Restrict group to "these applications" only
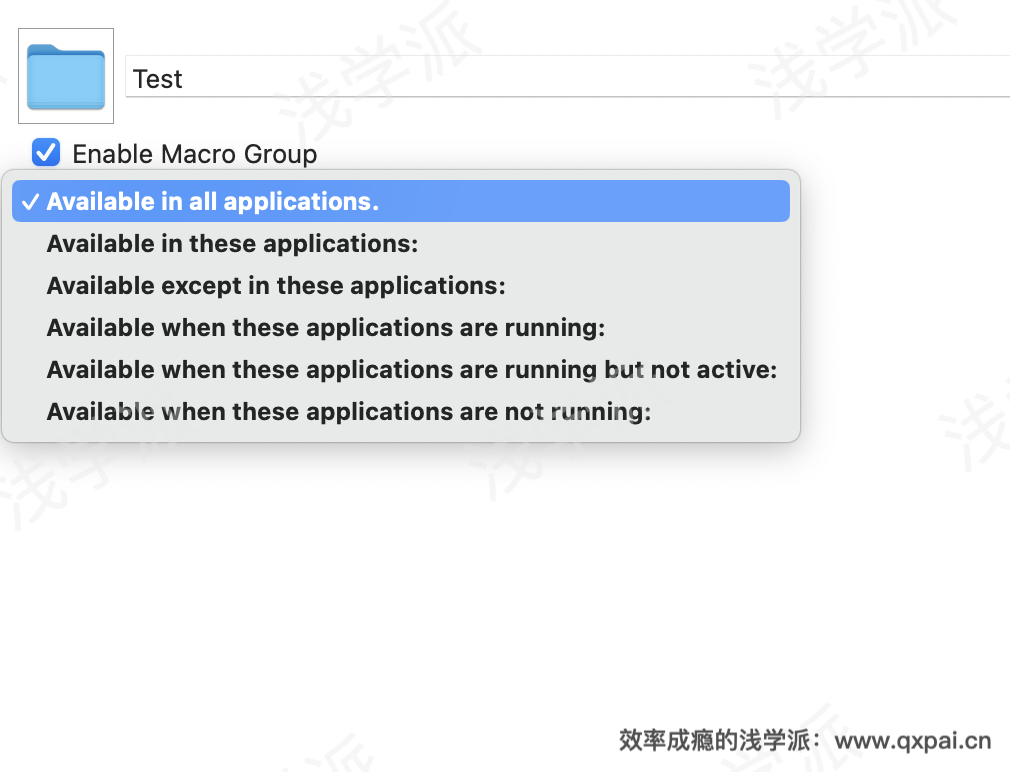Image resolution: width=1010 pixels, height=772 pixels. click(232, 243)
